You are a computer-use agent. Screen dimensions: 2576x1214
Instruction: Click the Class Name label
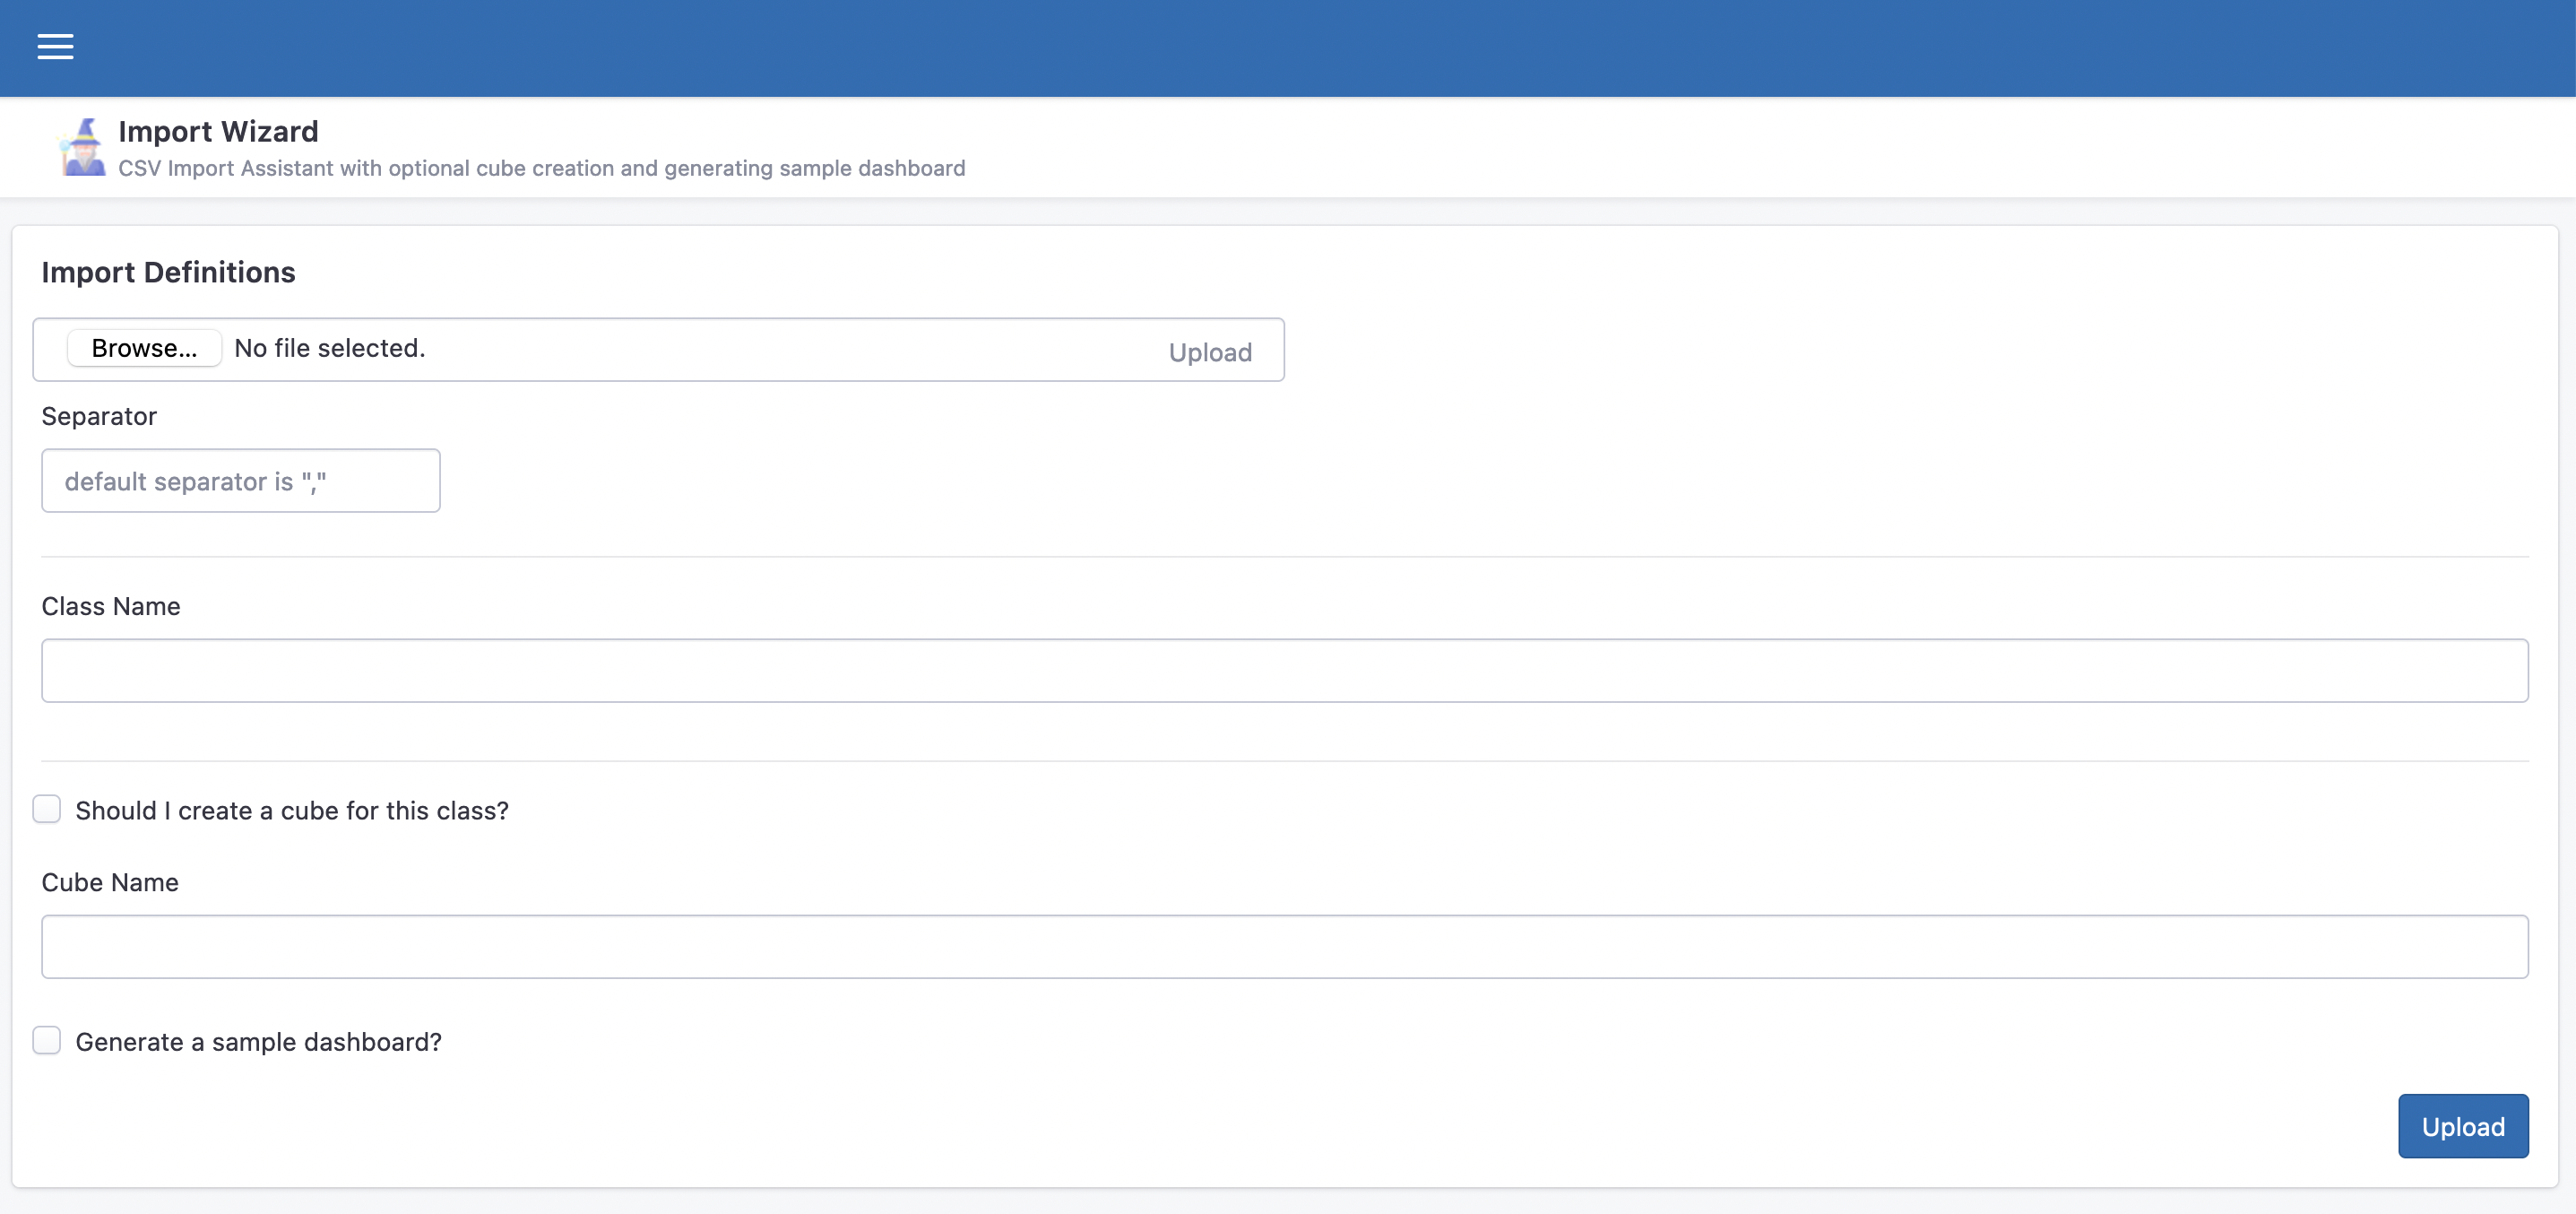point(111,606)
